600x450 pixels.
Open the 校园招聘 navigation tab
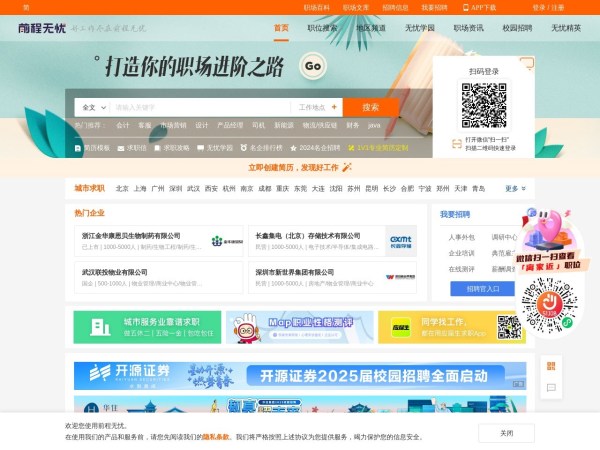(x=517, y=28)
